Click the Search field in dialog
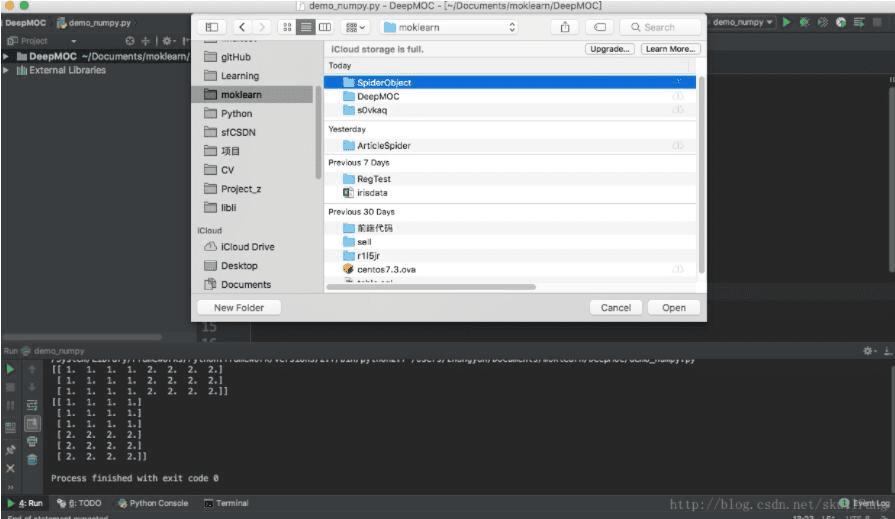 (x=661, y=27)
